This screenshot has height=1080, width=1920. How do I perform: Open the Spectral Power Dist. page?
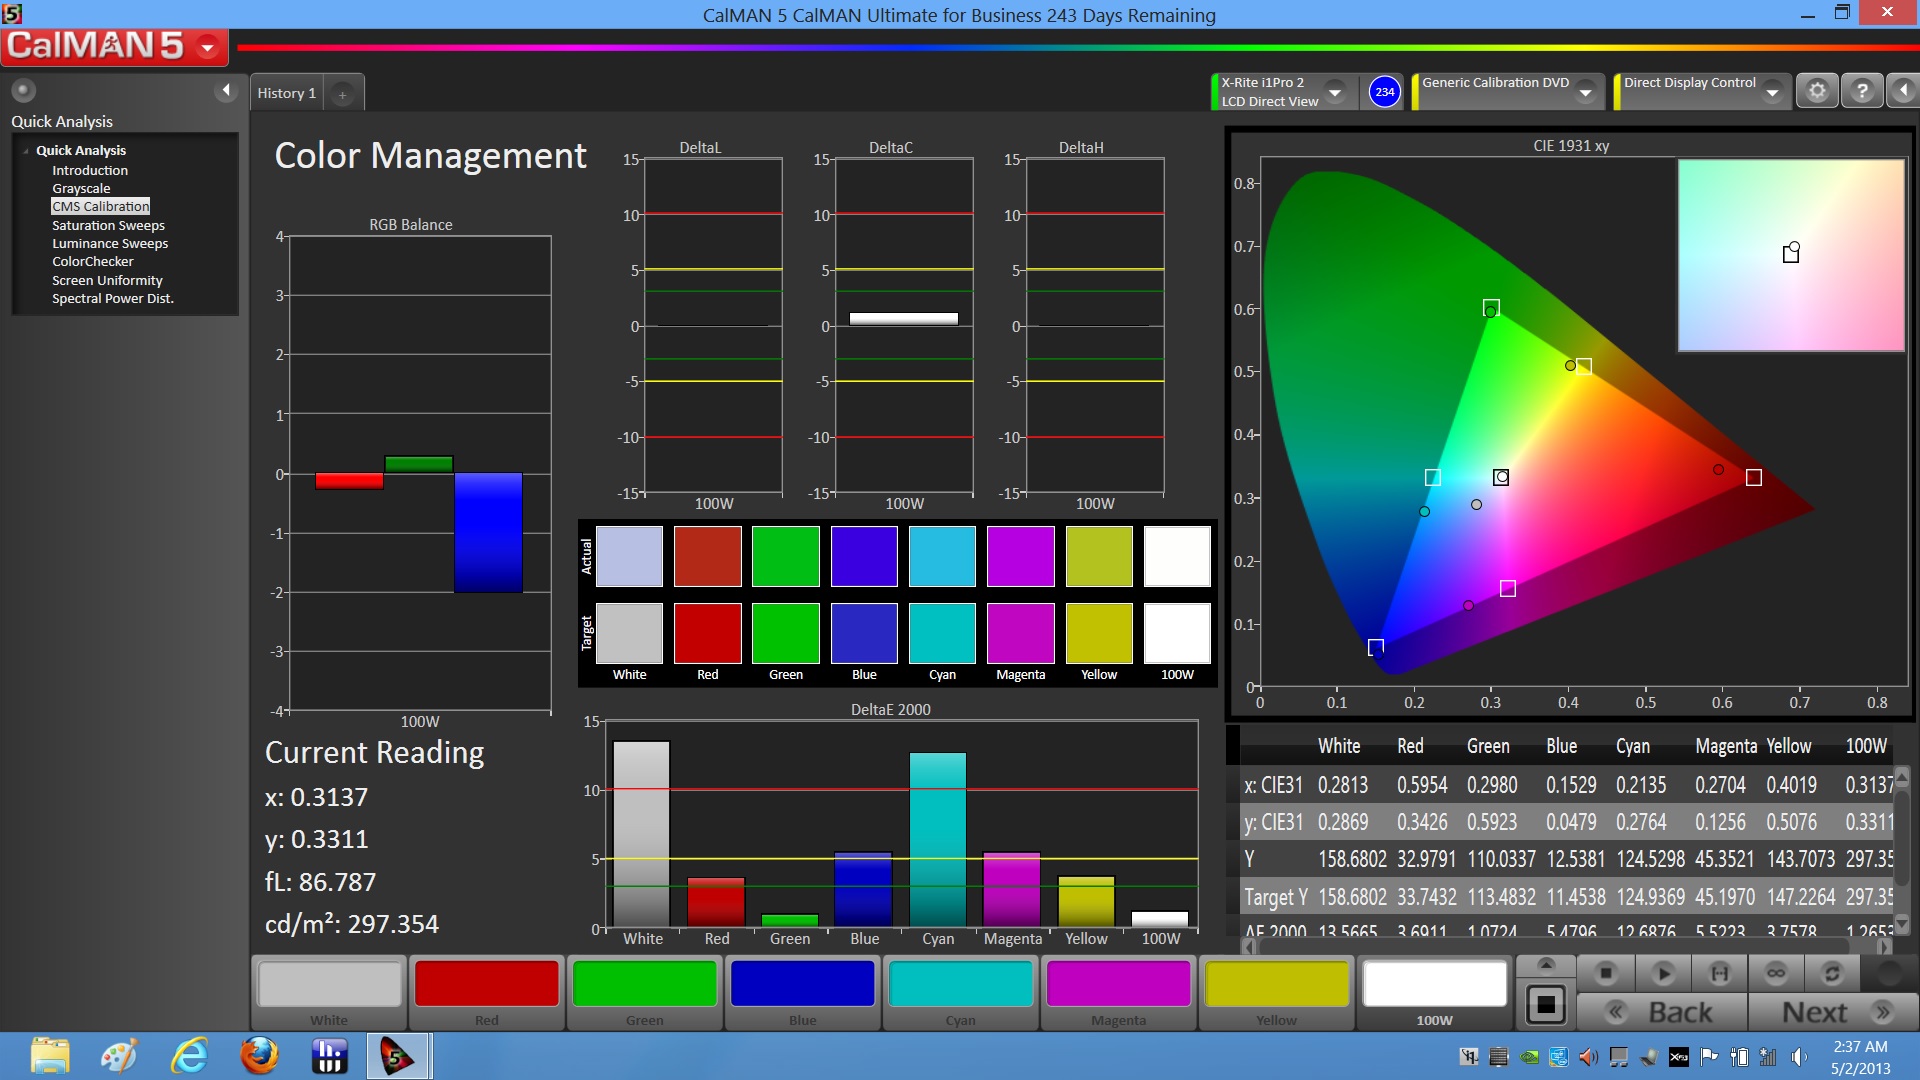tap(113, 298)
